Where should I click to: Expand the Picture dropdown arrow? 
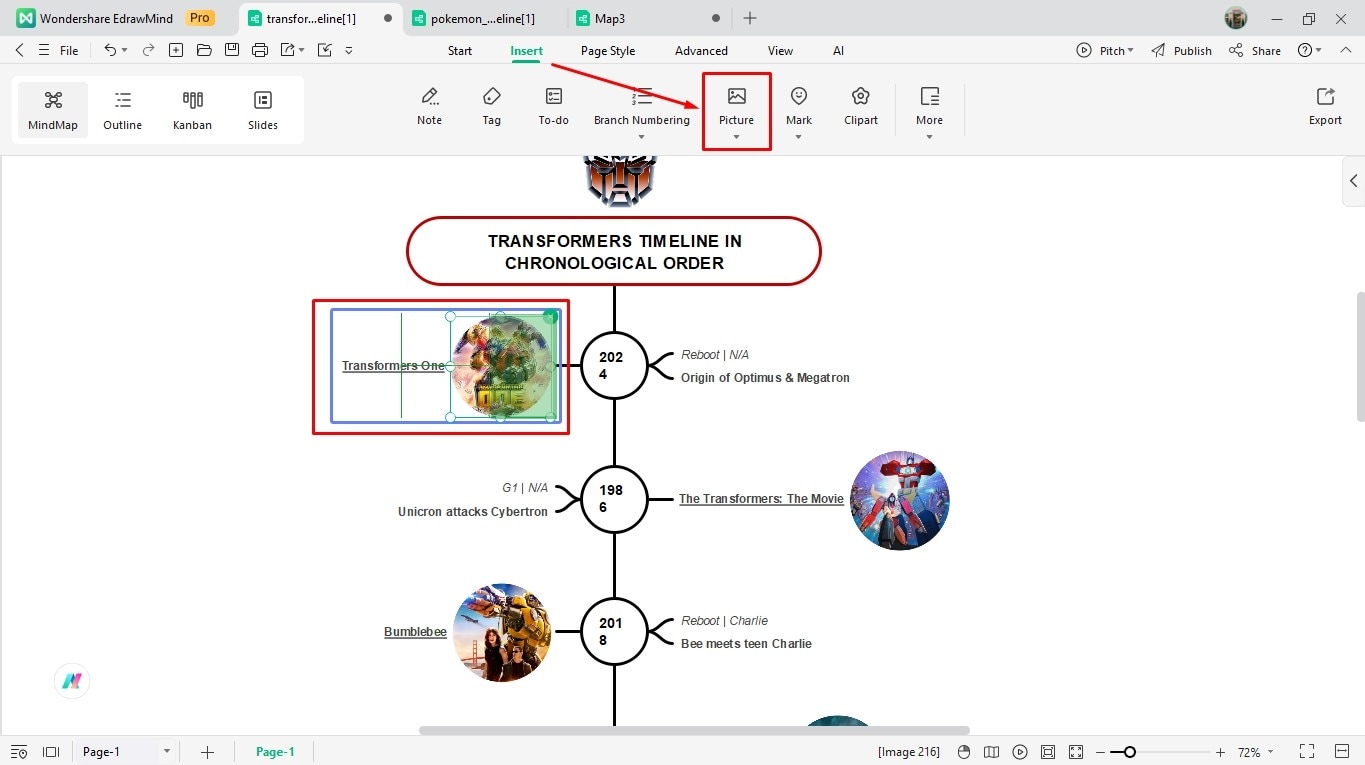pos(736,138)
